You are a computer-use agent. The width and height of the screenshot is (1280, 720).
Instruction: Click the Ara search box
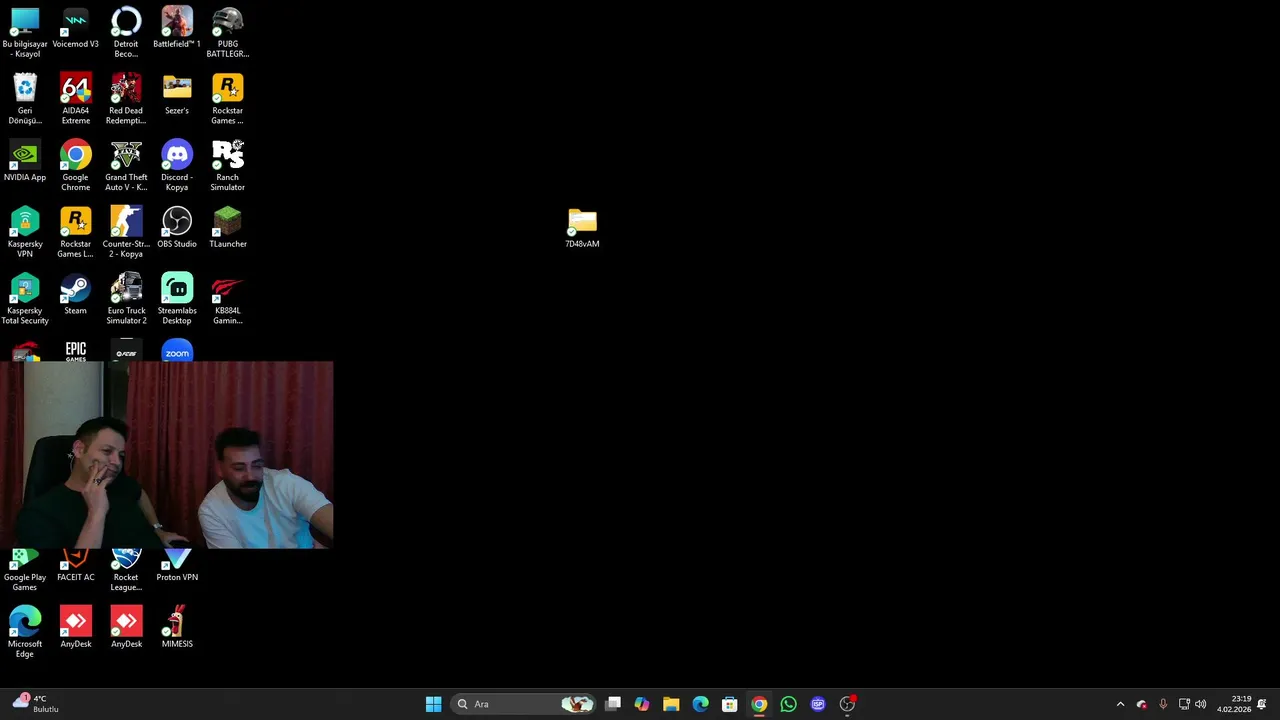524,704
